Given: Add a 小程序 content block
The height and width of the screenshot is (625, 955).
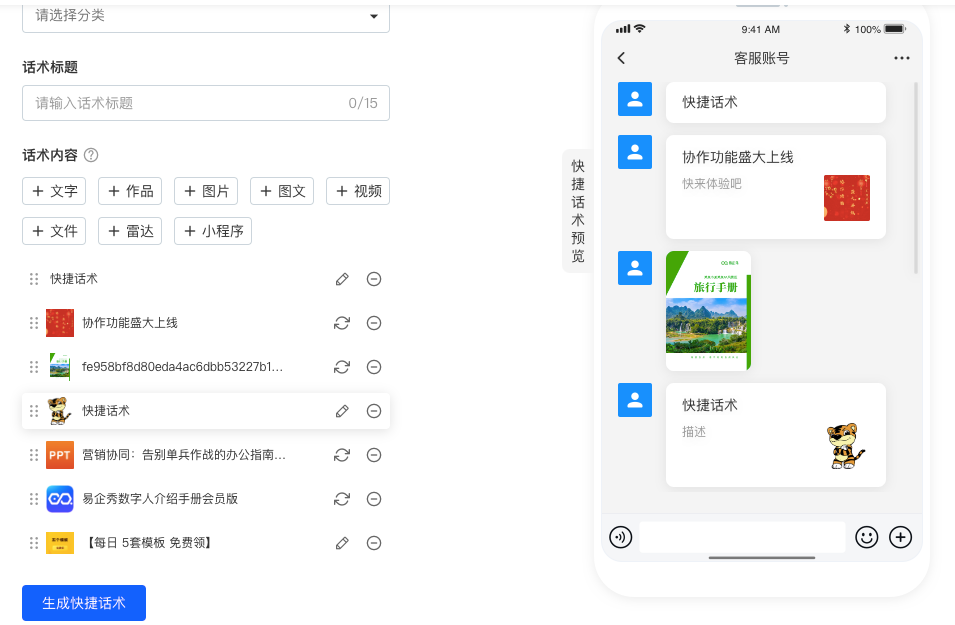Looking at the screenshot, I should tap(213, 231).
